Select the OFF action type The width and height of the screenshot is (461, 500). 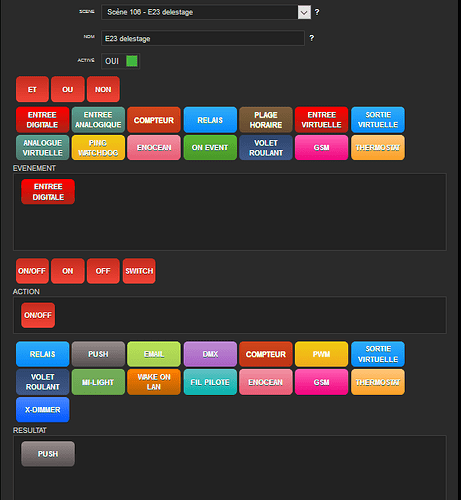coord(103,271)
